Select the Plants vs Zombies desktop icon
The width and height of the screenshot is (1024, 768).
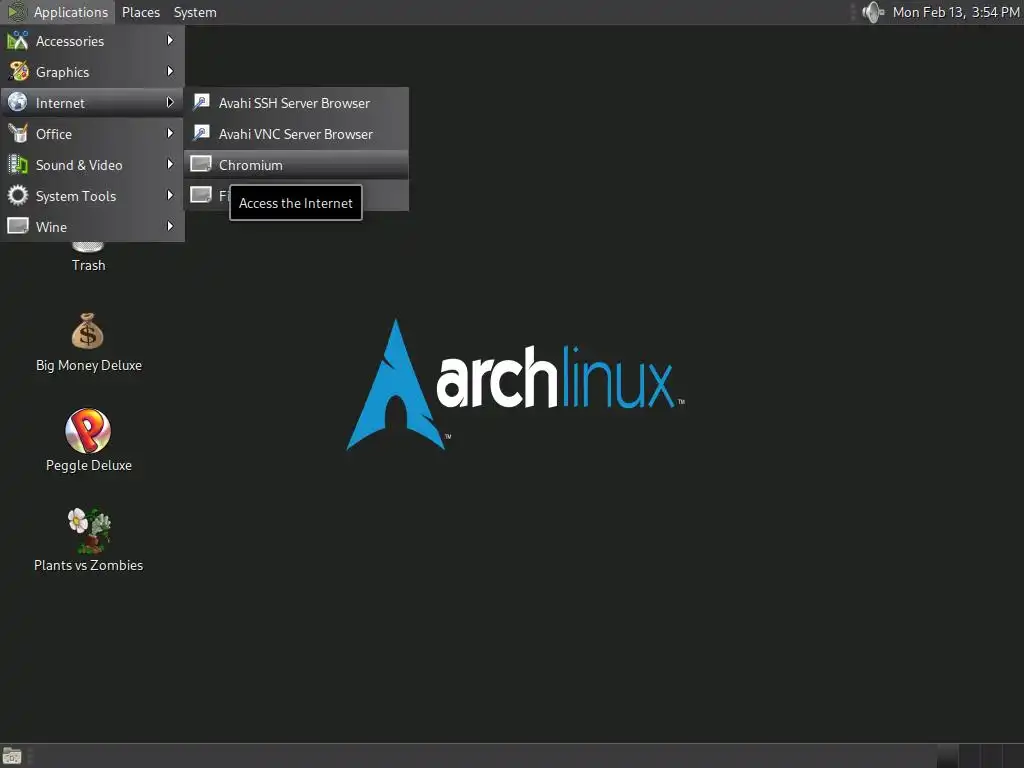click(89, 530)
